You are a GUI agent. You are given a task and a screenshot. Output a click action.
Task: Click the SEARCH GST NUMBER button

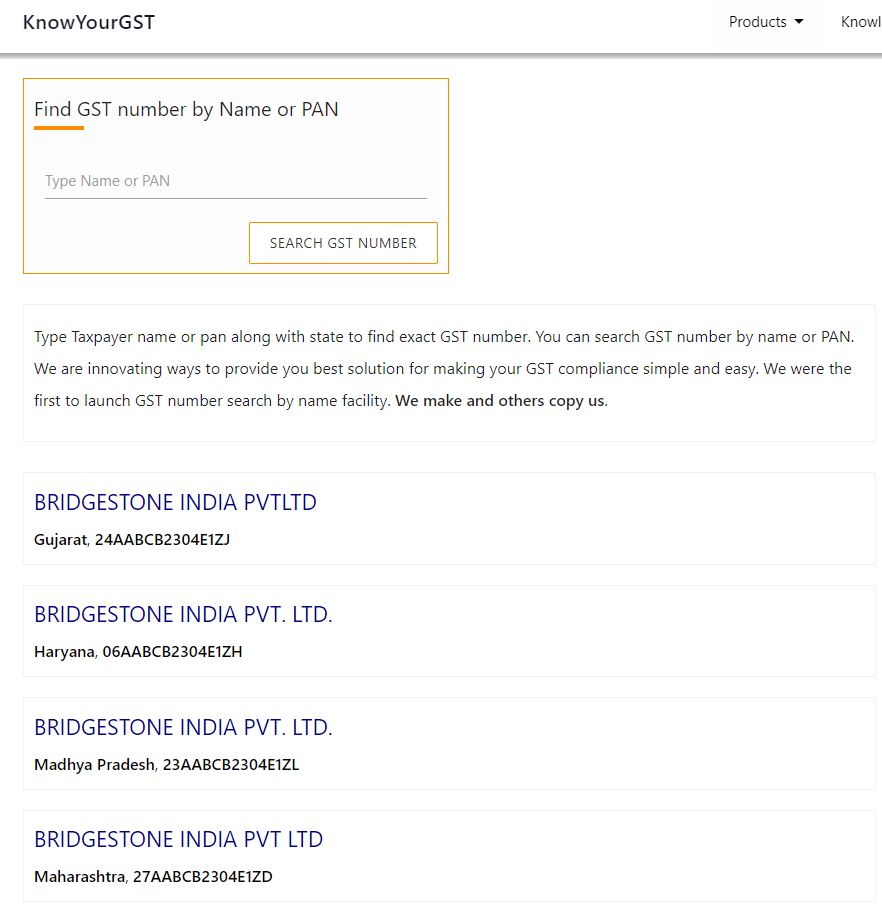tap(343, 243)
